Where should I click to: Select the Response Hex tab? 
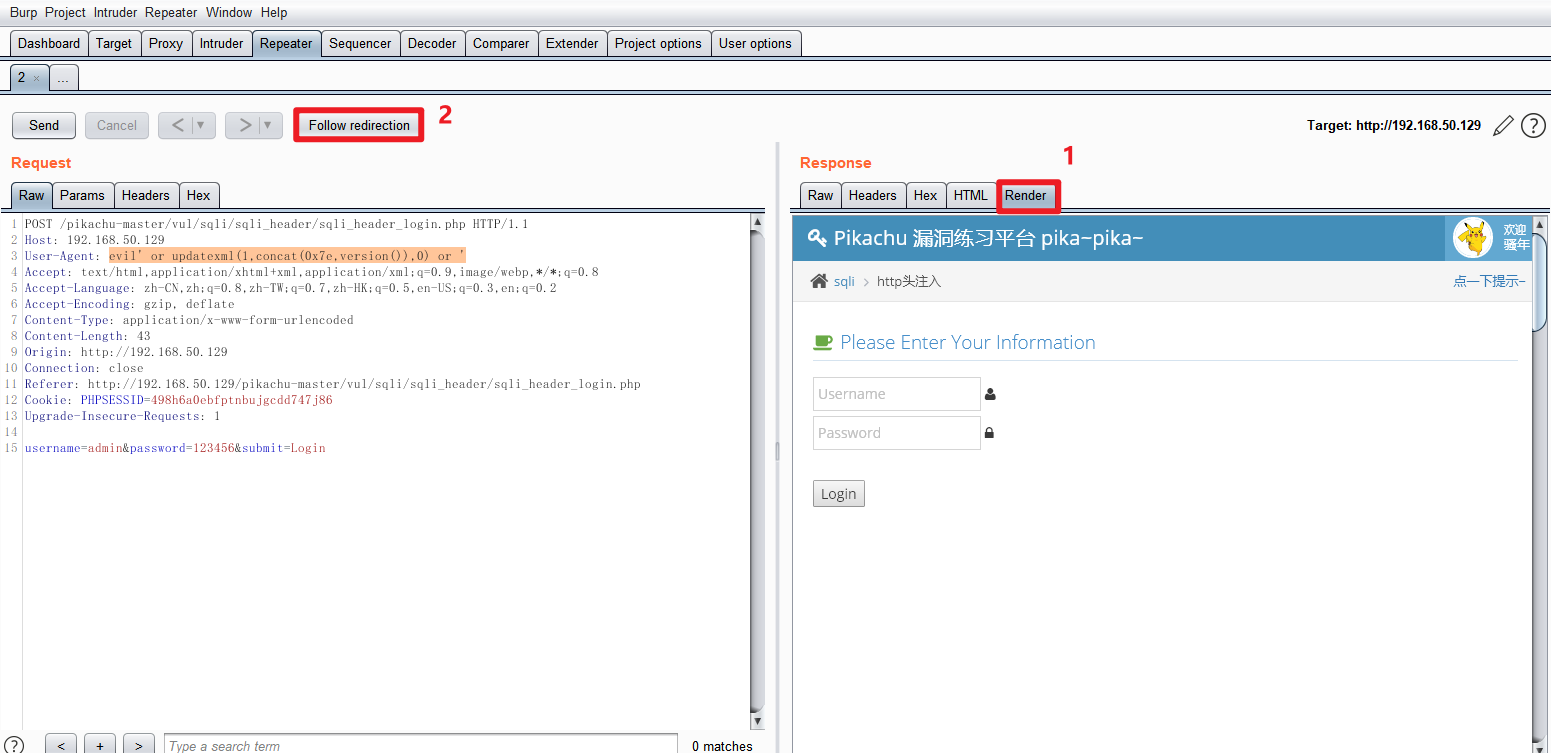click(926, 195)
